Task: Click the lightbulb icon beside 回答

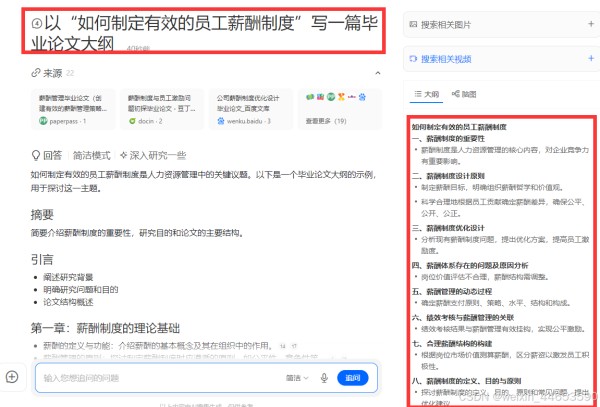Action: (36, 155)
